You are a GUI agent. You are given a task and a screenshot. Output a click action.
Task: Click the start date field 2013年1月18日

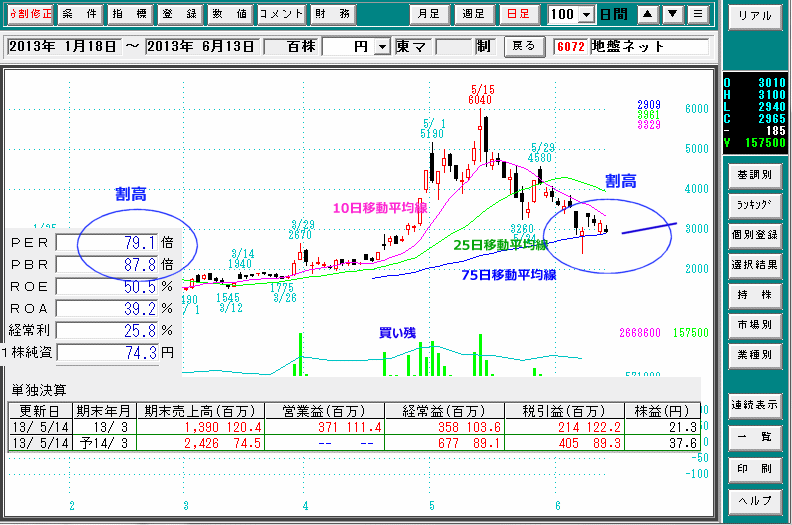pos(64,46)
